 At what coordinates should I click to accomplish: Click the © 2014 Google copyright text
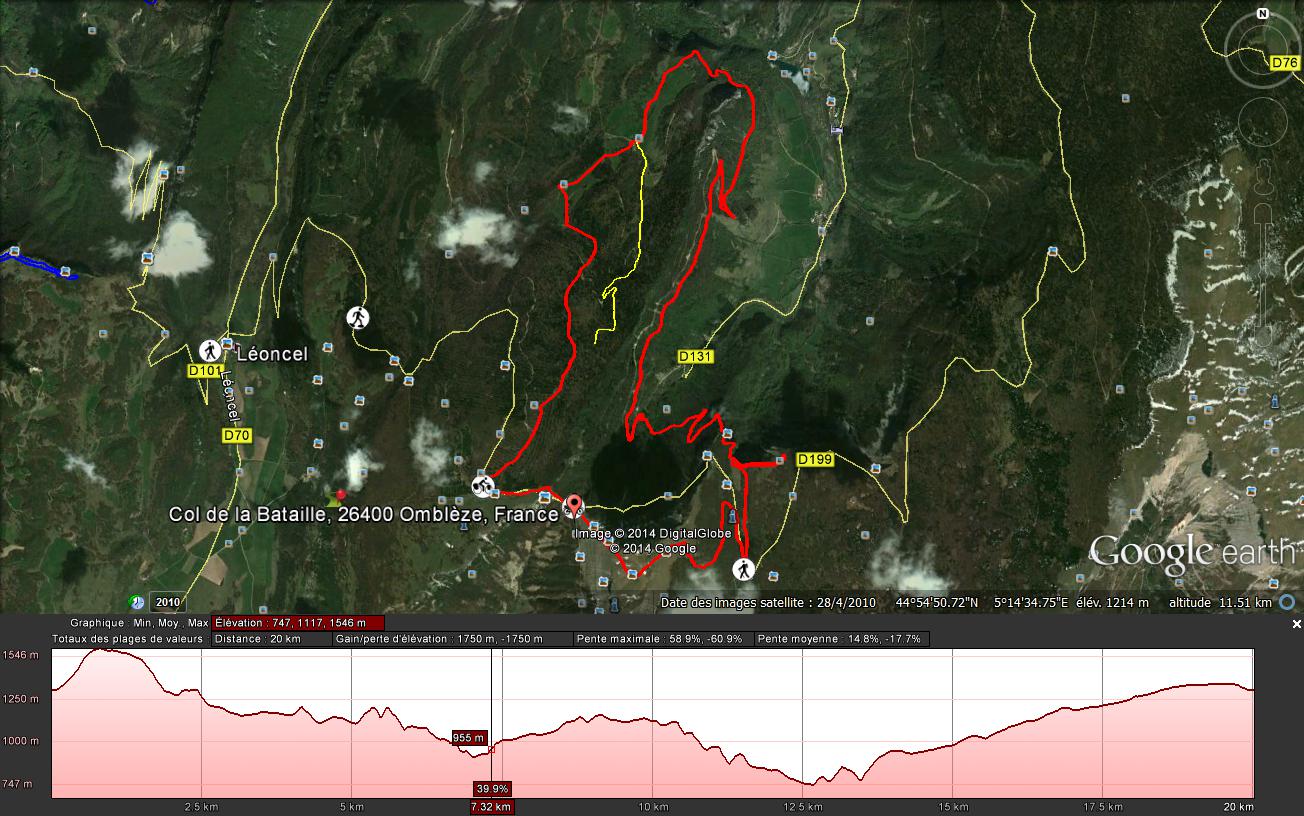653,548
